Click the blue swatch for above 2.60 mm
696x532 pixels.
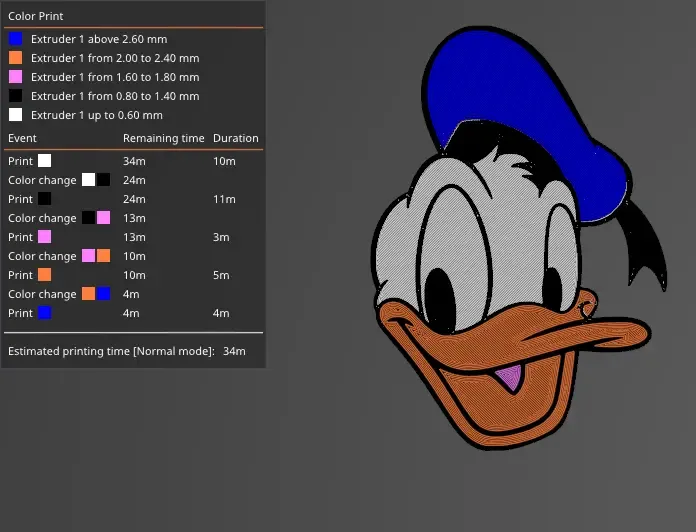coord(16,39)
